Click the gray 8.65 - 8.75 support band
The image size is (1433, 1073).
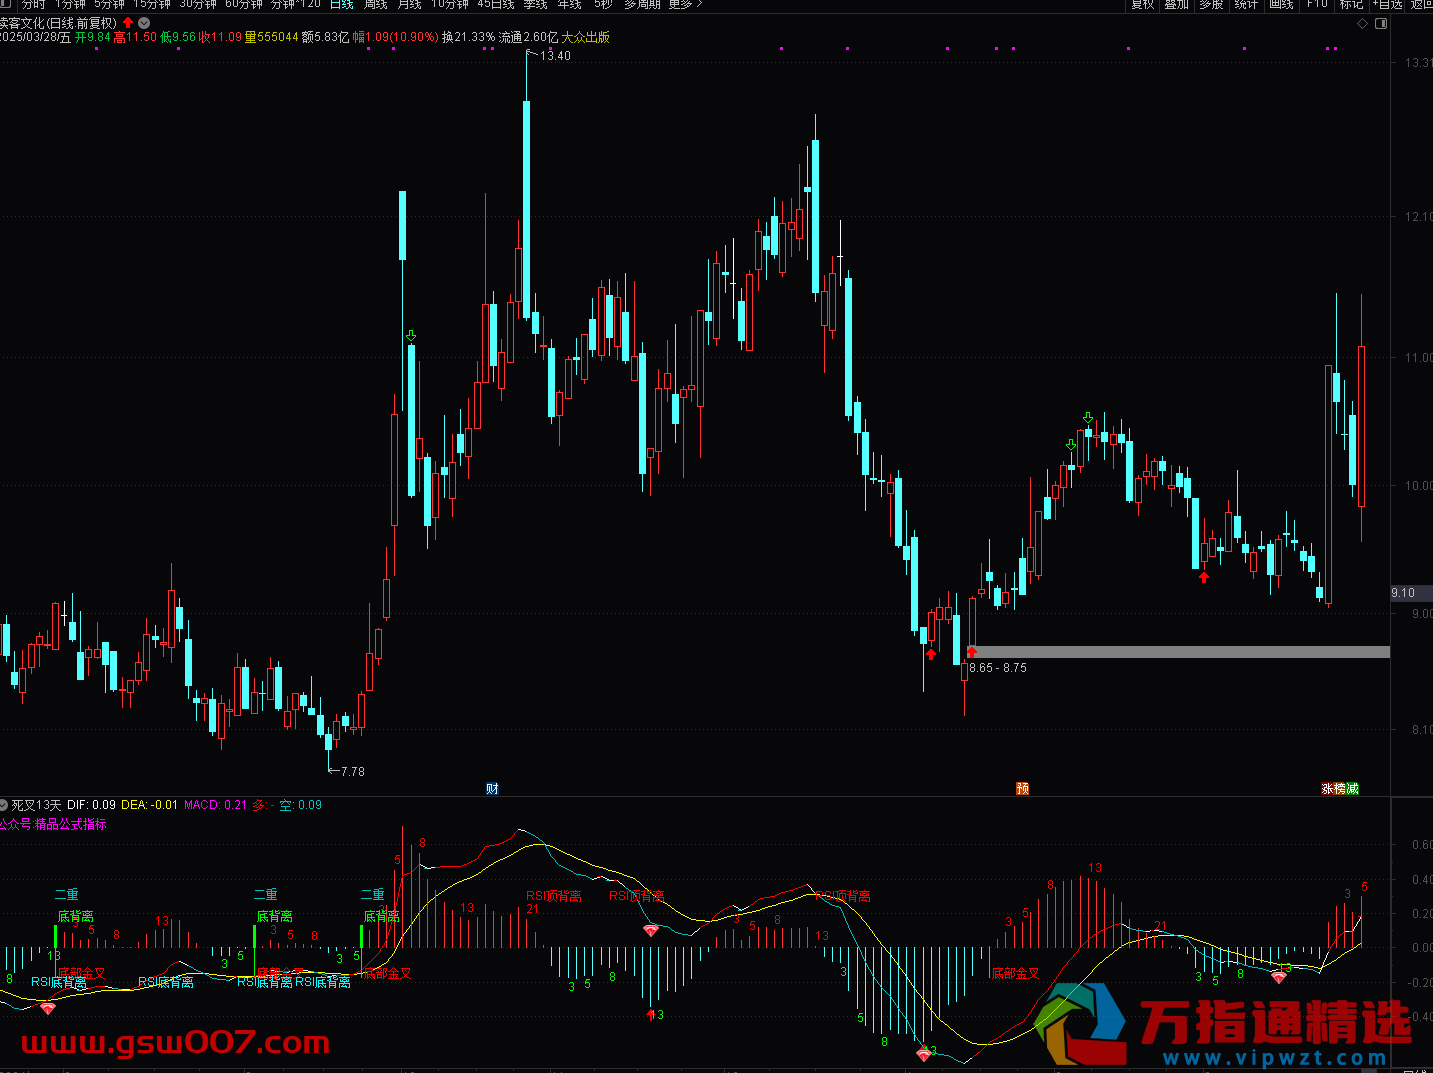point(1180,652)
